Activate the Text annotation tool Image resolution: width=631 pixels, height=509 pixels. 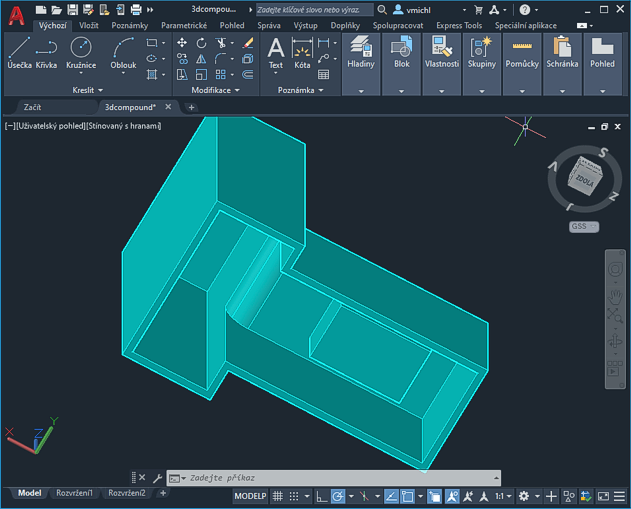(276, 52)
